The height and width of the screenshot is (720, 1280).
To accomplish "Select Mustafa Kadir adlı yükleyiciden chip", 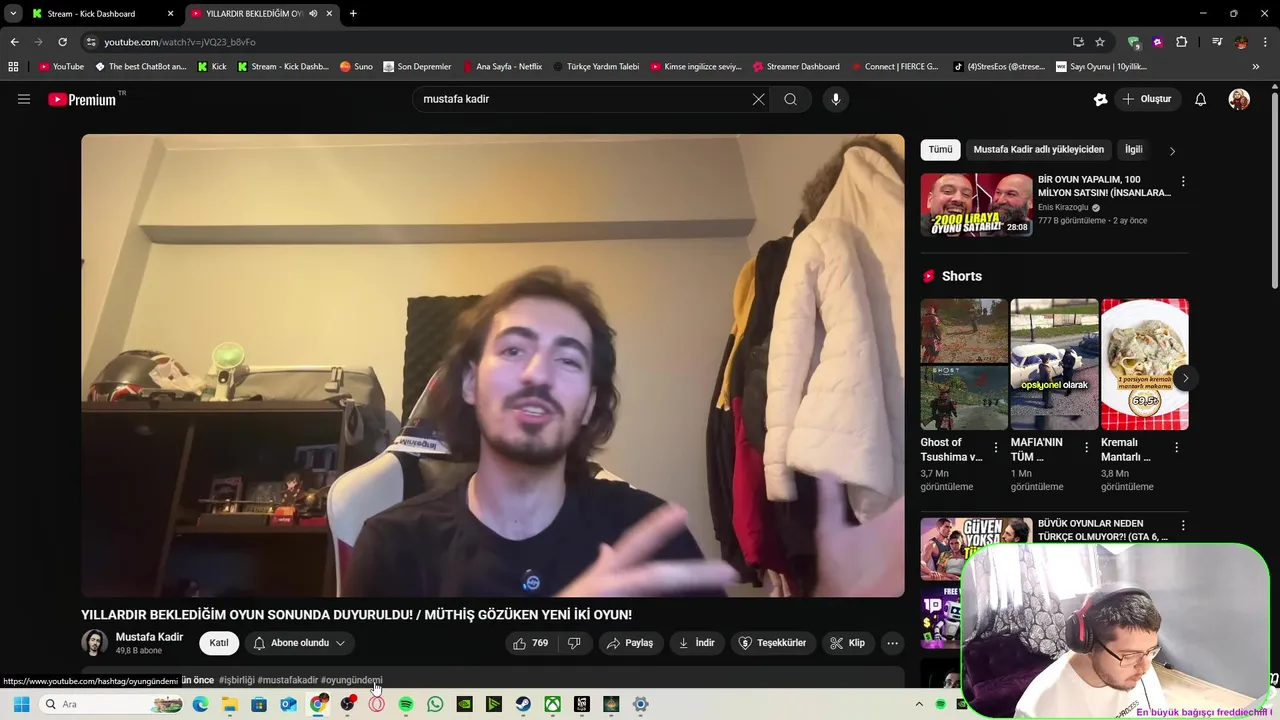I will pyautogui.click(x=1038, y=150).
